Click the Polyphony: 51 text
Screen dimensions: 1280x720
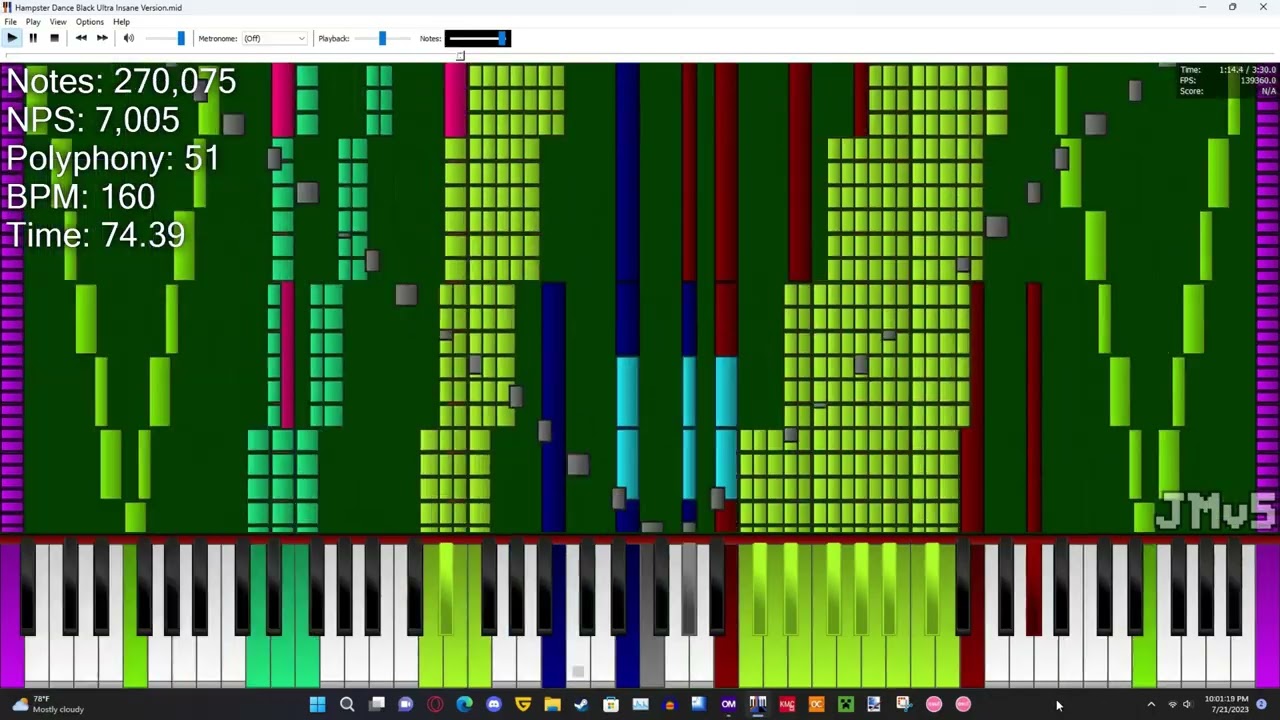tap(113, 158)
